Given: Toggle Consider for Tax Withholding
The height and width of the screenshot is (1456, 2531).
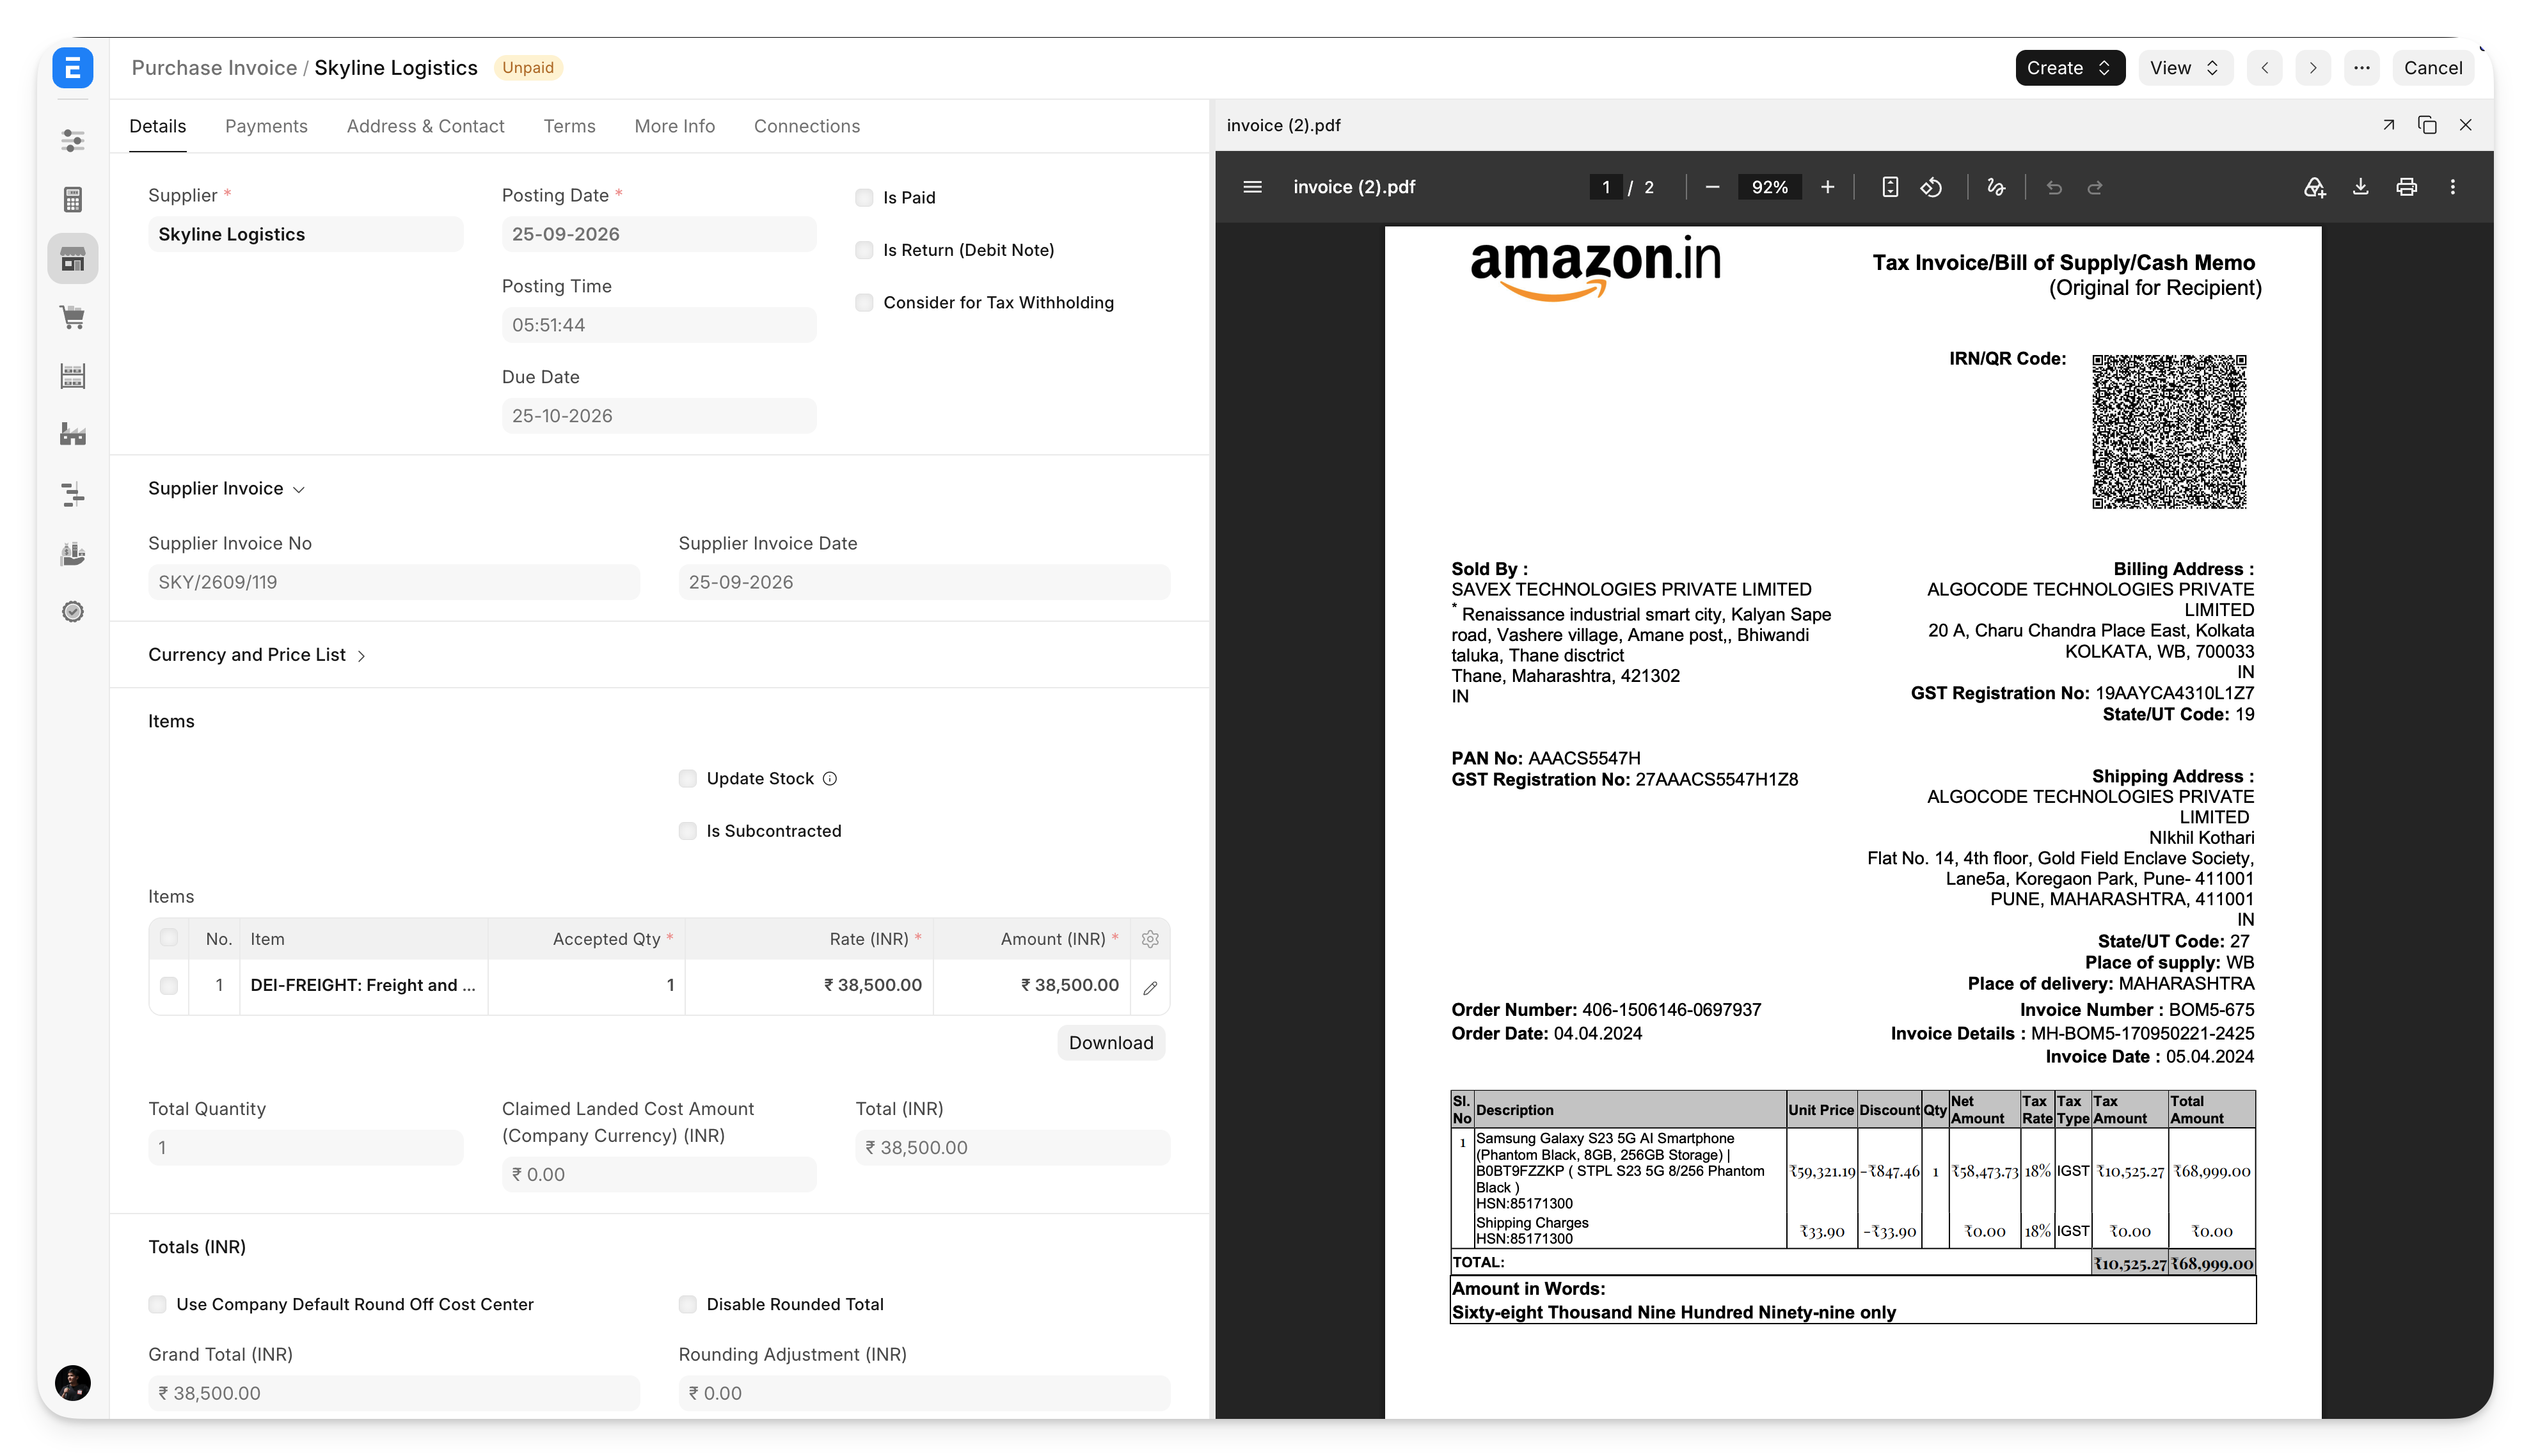Looking at the screenshot, I should point(864,303).
